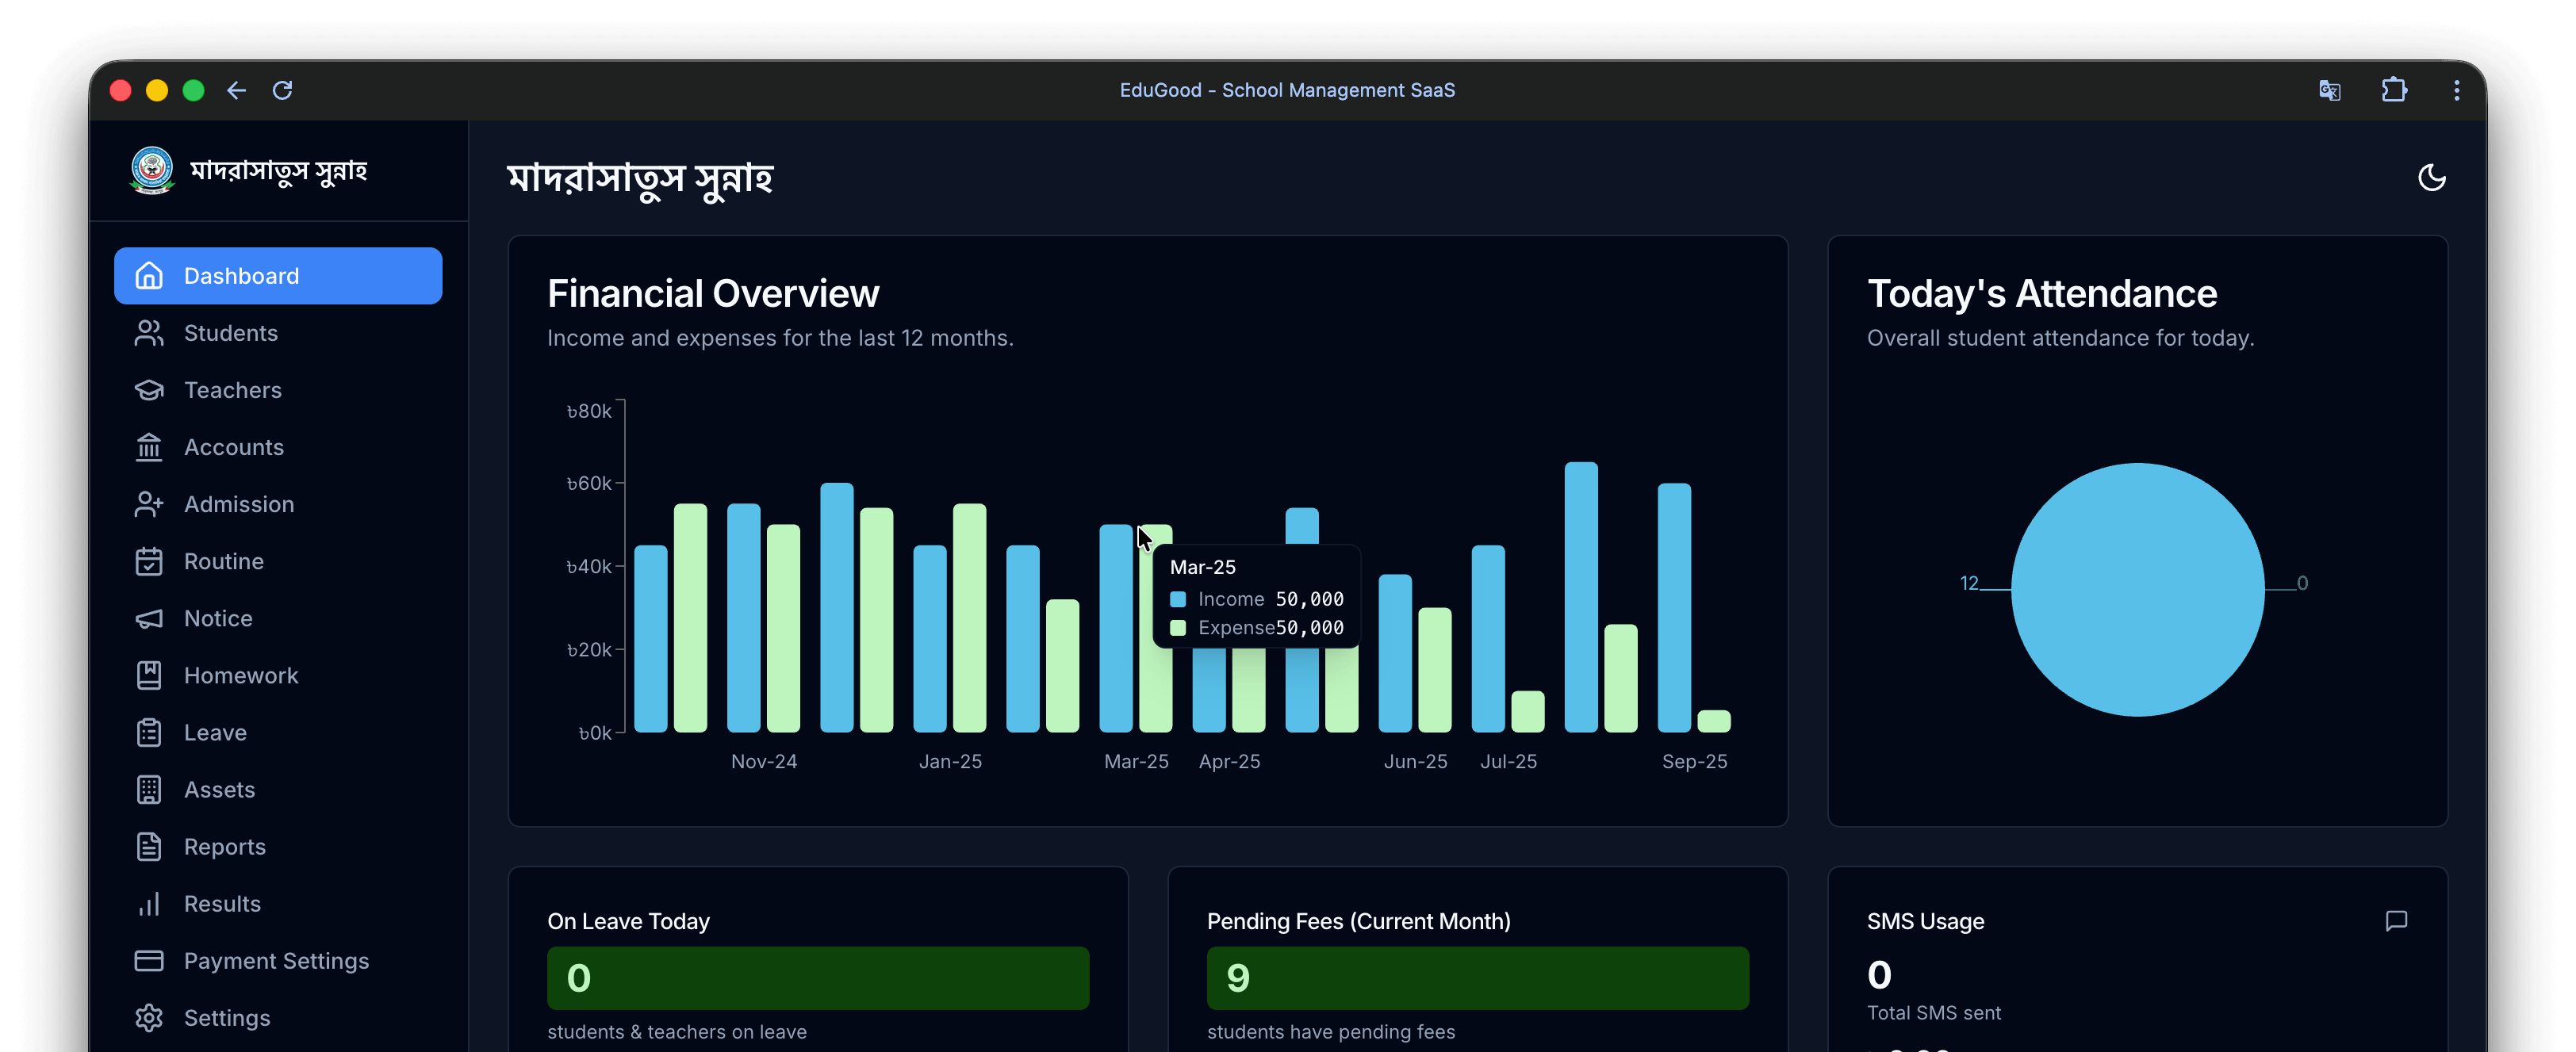
Task: Click the school logo in the sidebar
Action: point(152,170)
